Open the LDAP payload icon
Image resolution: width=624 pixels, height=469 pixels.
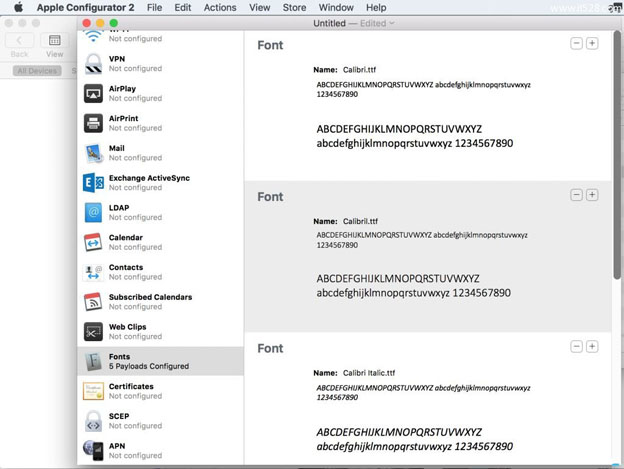94,212
